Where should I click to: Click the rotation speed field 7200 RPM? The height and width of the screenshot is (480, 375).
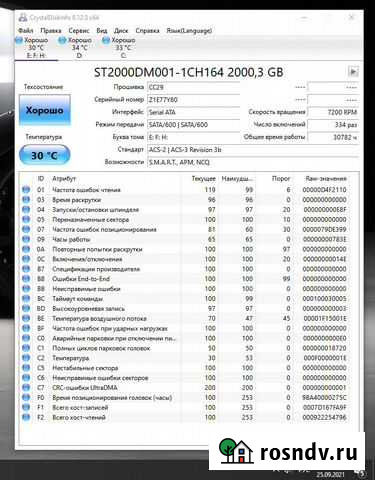point(333,112)
